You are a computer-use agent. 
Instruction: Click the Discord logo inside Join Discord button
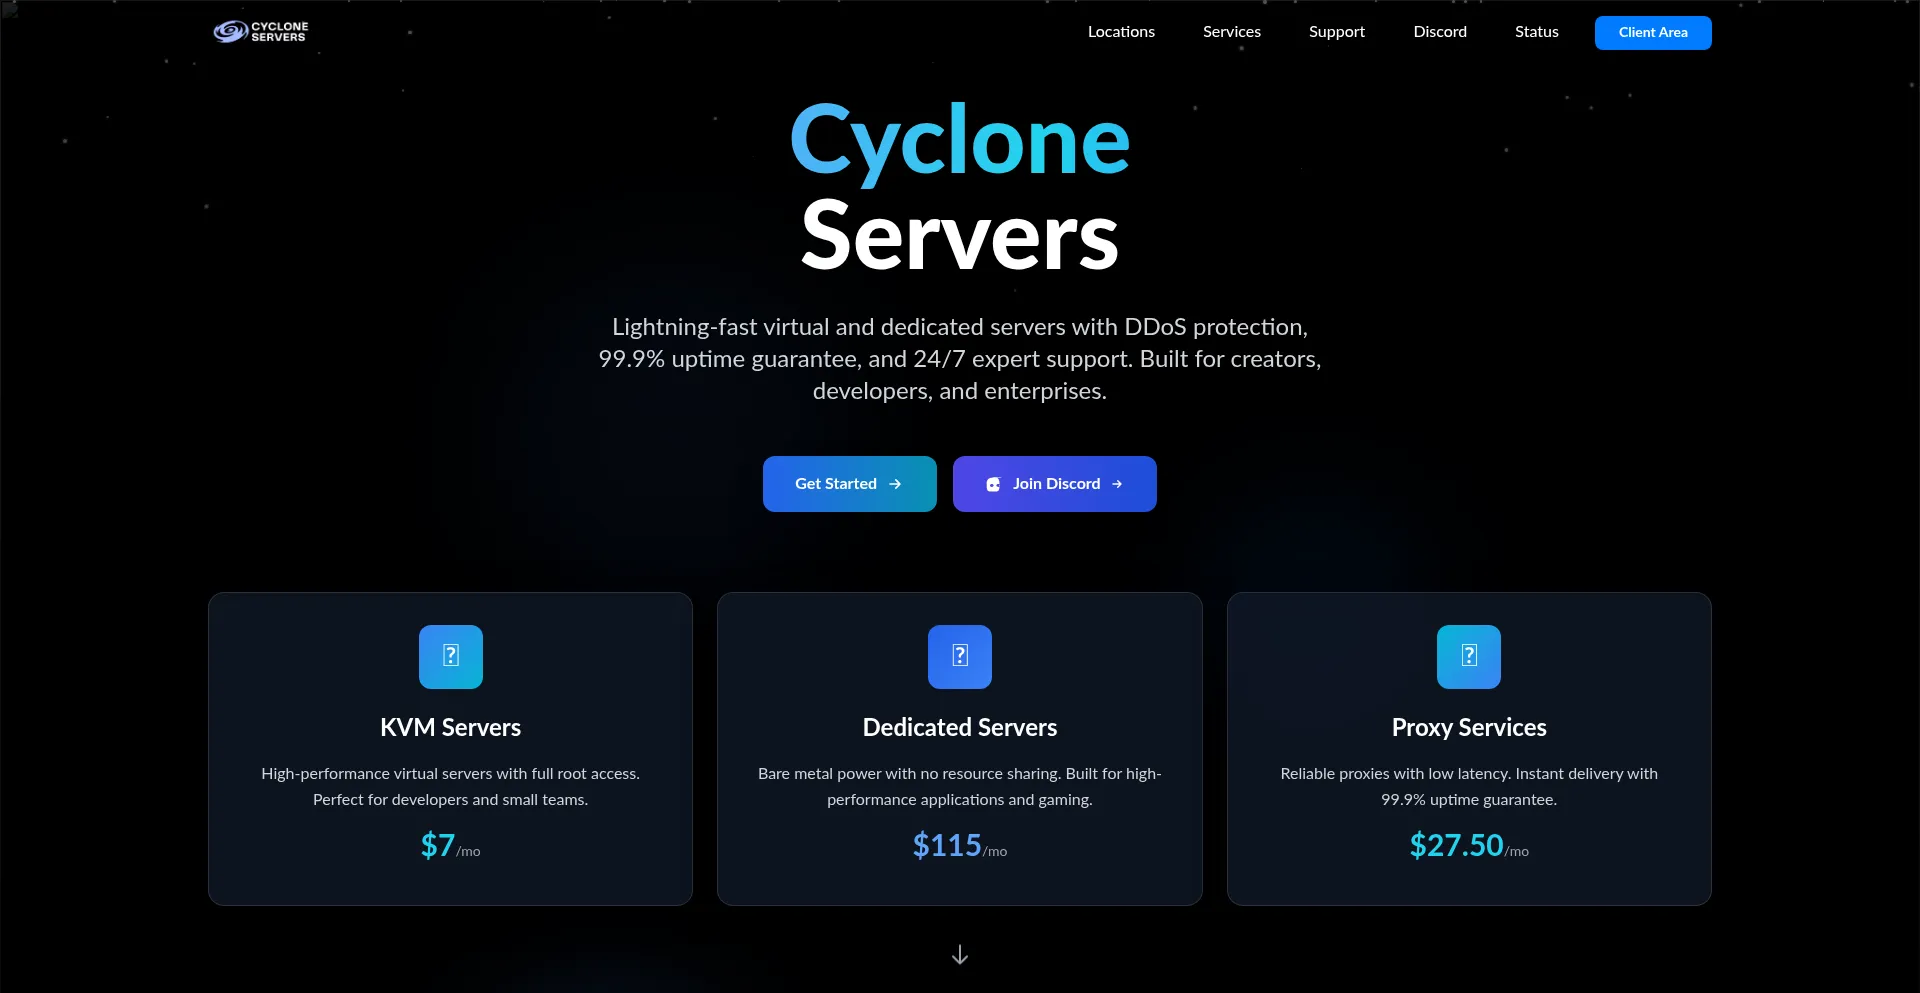pyautogui.click(x=992, y=484)
